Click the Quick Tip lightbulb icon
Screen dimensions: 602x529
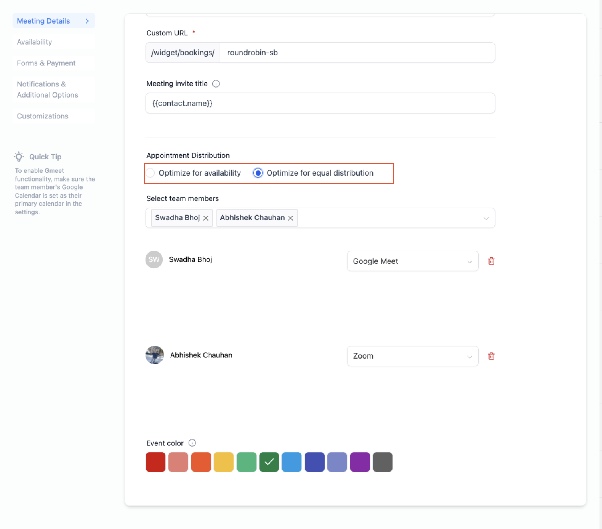[19, 156]
